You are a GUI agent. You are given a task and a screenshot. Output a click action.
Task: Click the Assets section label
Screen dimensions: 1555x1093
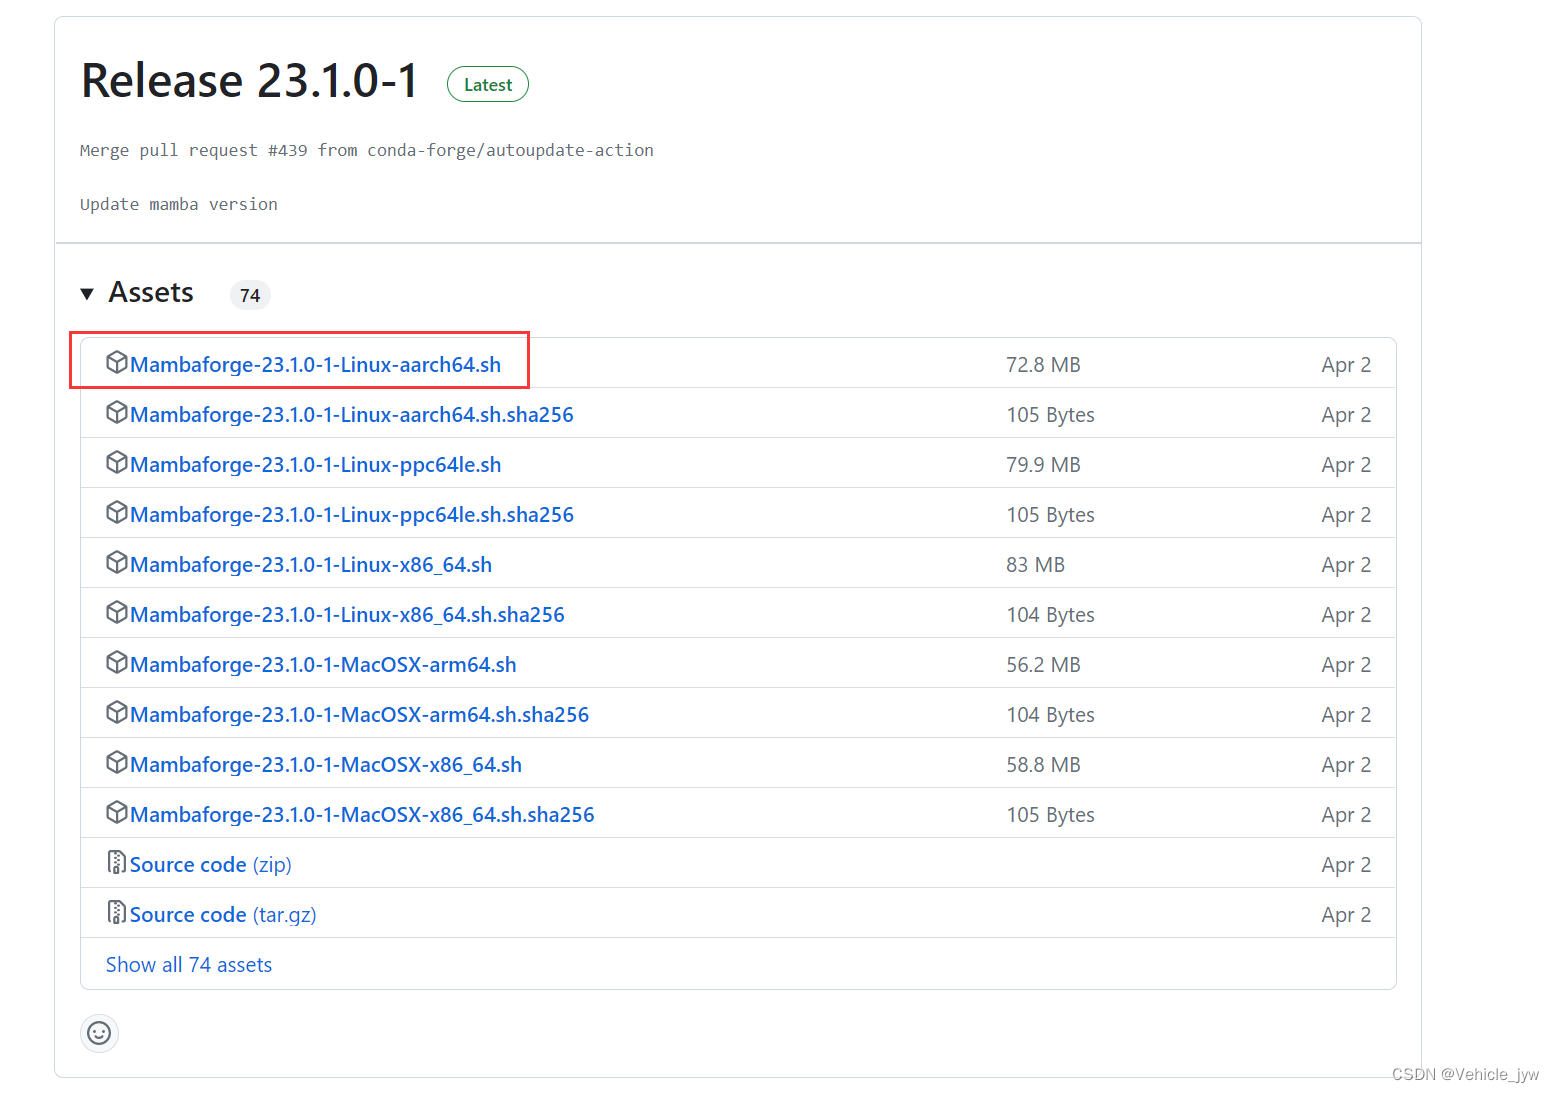click(x=151, y=292)
